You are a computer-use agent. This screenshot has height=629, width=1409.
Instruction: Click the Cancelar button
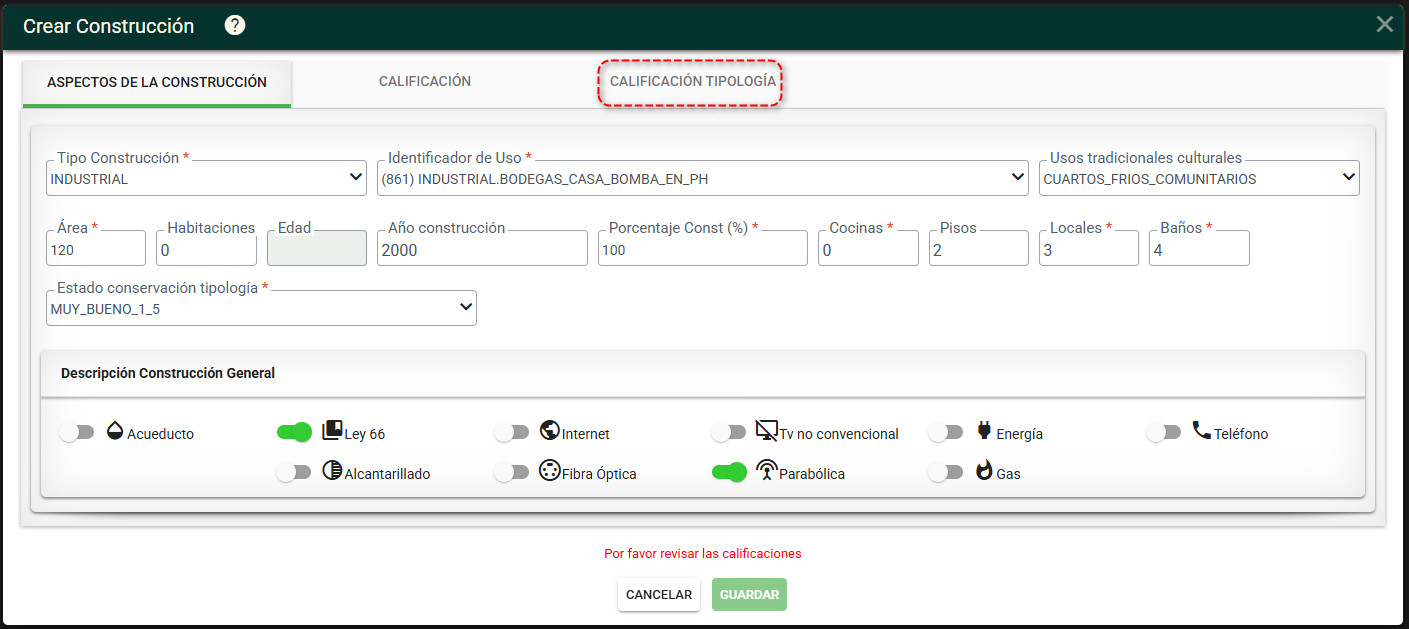[x=659, y=594]
